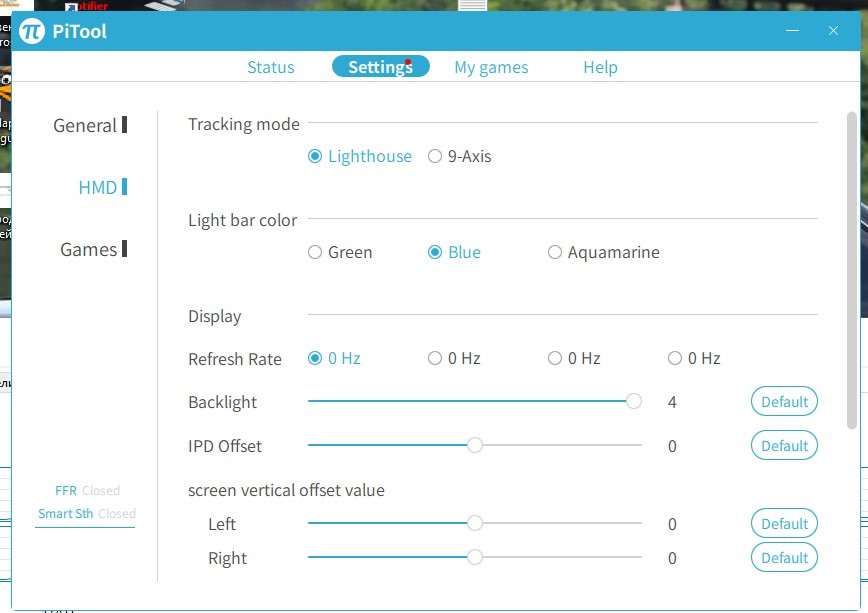This screenshot has width=868, height=613.
Task: Reset IPD Offset to Default
Action: [784, 445]
